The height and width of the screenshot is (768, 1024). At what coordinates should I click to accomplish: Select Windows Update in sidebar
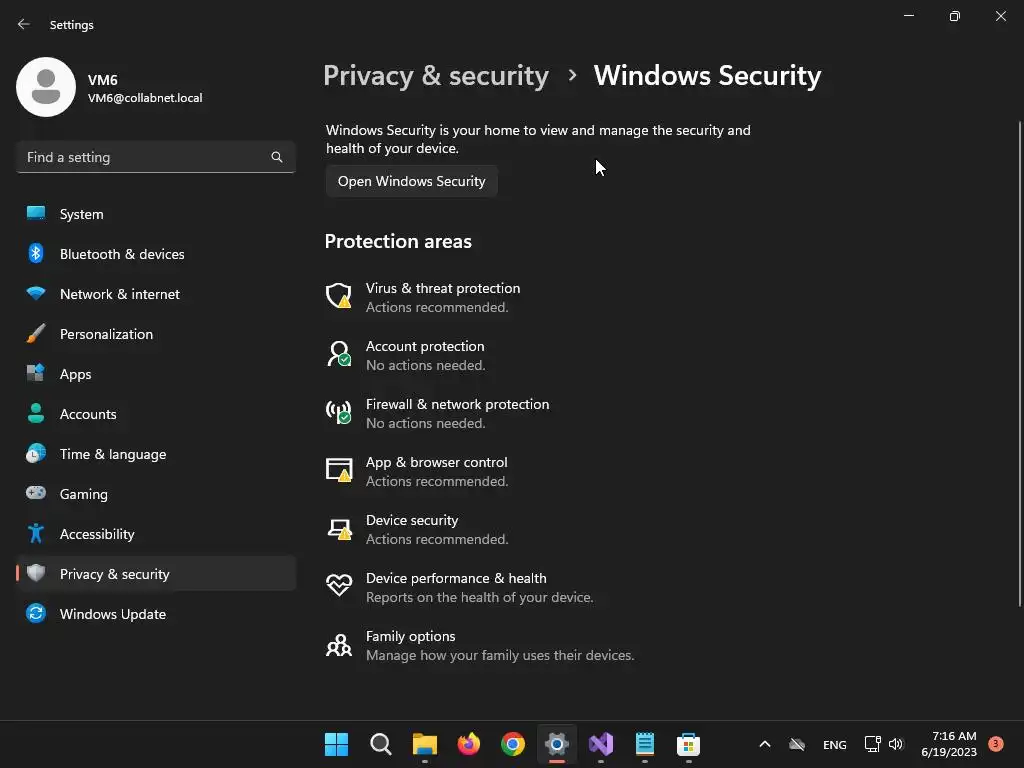(x=155, y=614)
